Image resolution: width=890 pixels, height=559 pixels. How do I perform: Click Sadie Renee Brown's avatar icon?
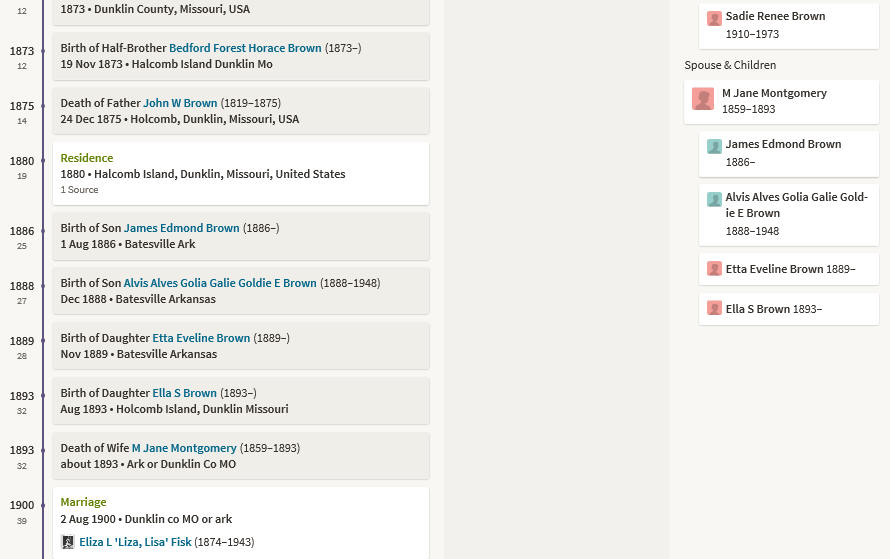click(x=714, y=18)
